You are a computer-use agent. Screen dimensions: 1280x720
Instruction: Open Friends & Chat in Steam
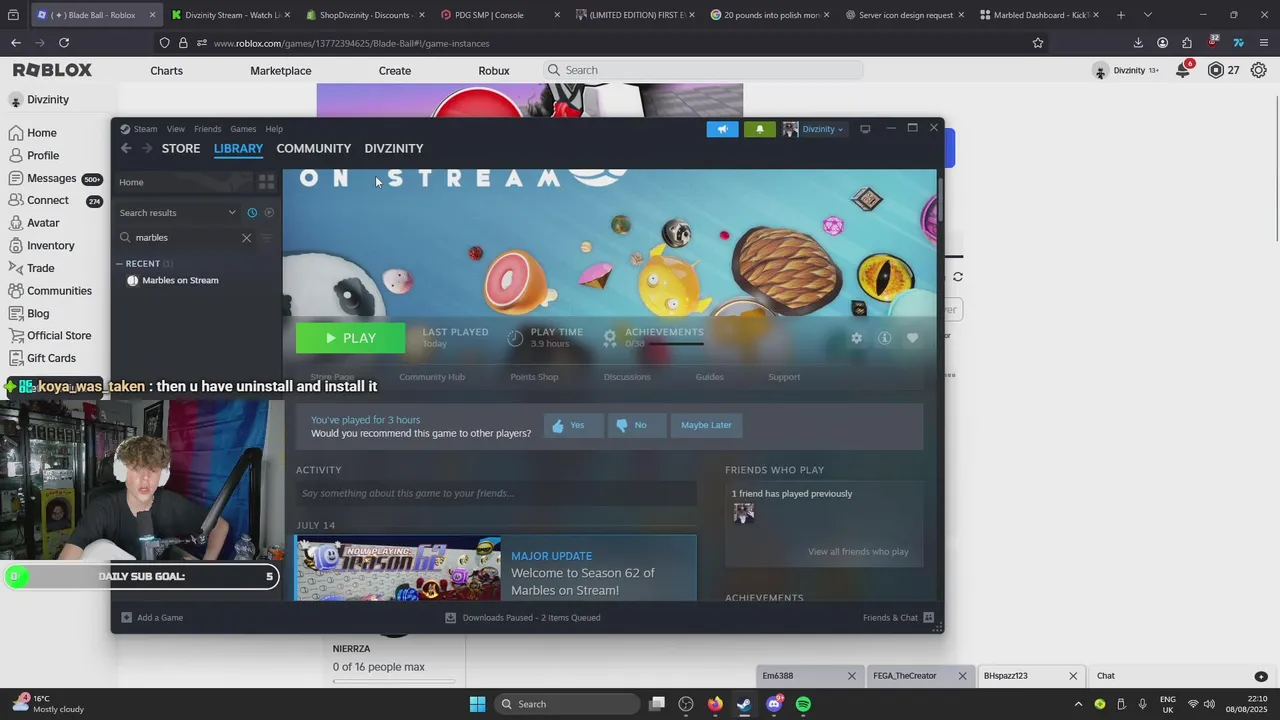[898, 618]
